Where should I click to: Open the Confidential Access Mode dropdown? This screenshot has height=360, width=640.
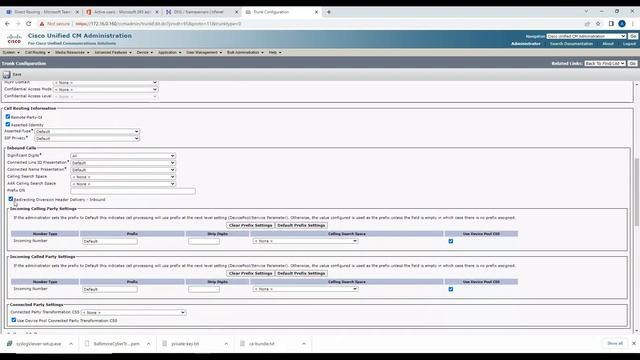pyautogui.click(x=105, y=89)
